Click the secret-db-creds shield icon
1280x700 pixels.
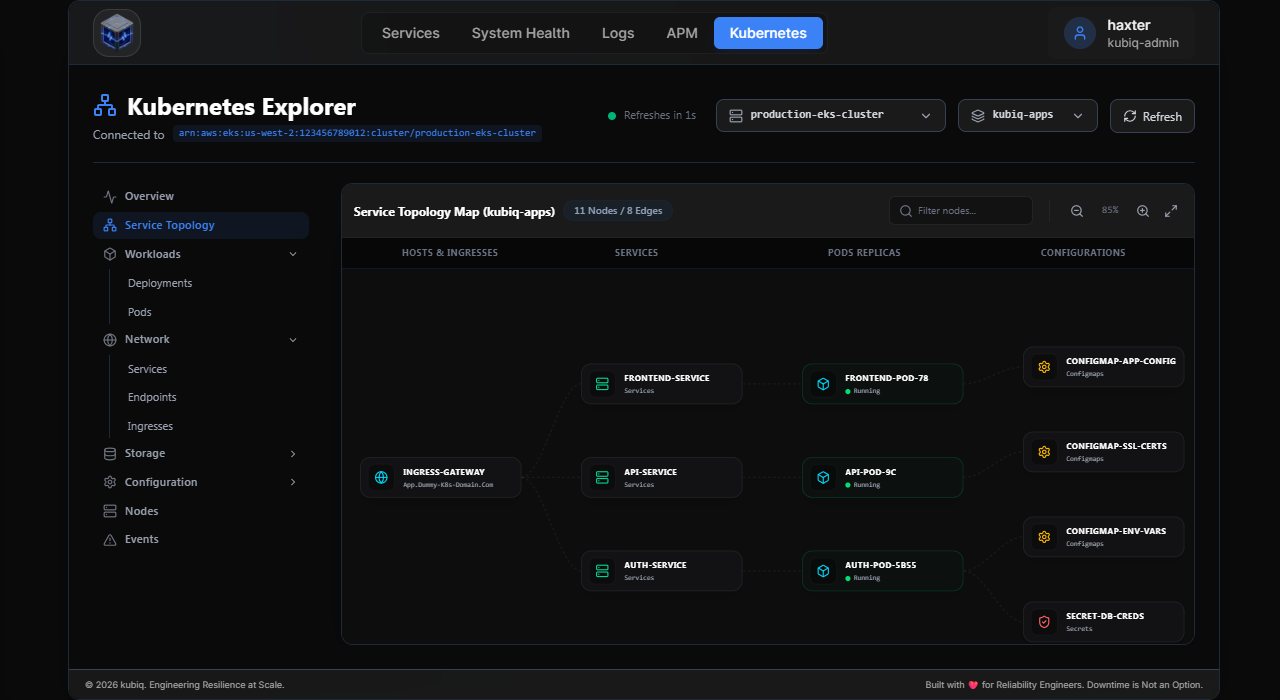(1044, 622)
